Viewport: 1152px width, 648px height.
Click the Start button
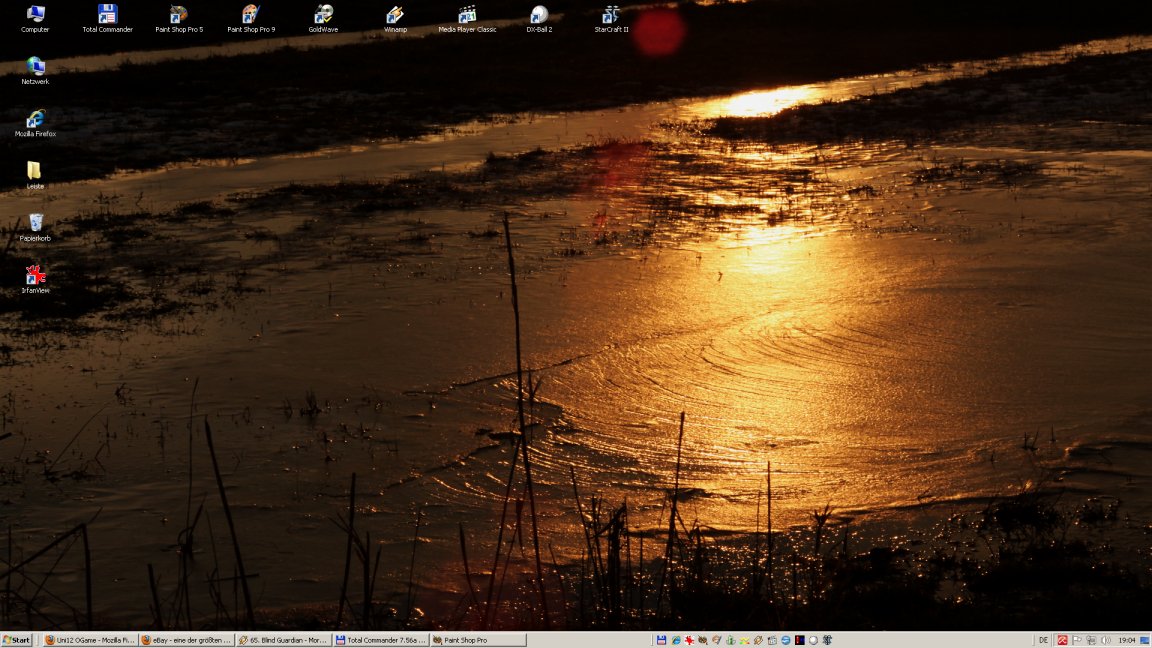tap(16, 640)
